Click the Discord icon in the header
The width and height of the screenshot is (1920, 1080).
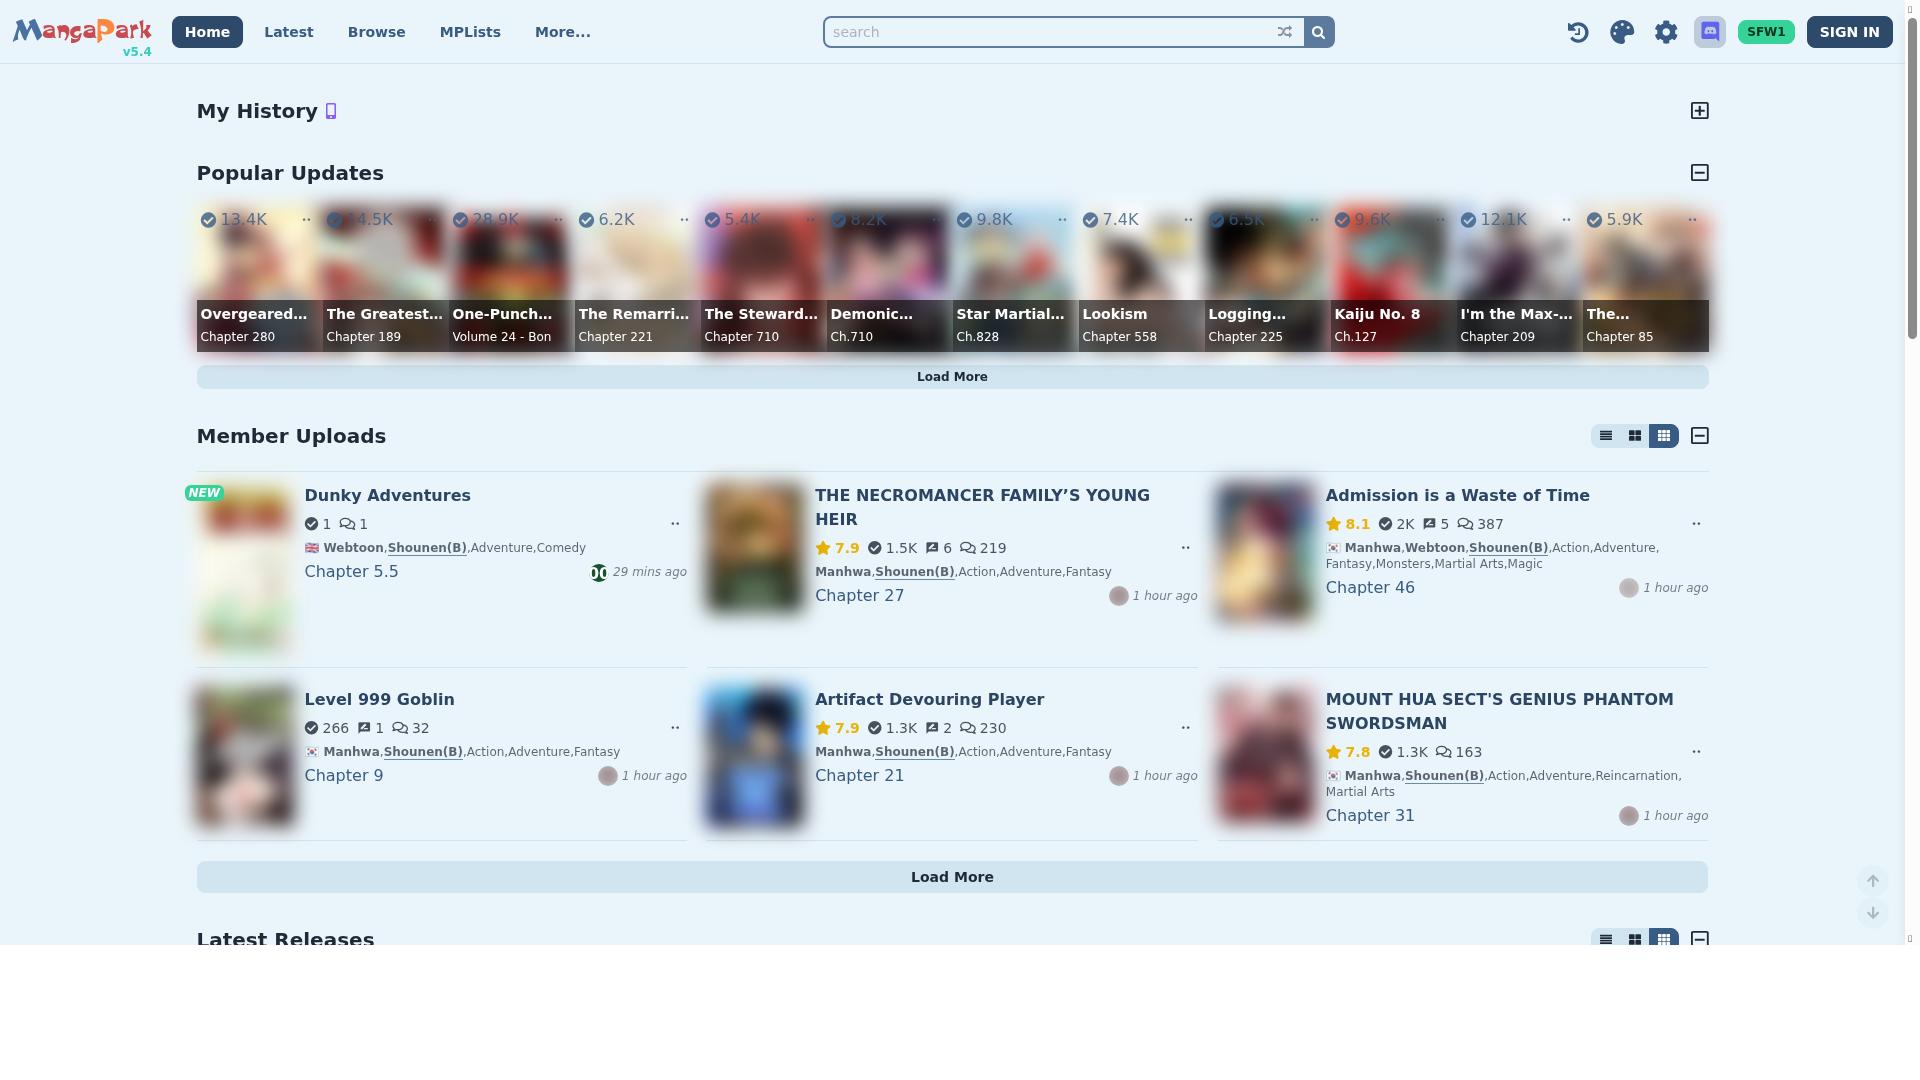pos(1710,31)
